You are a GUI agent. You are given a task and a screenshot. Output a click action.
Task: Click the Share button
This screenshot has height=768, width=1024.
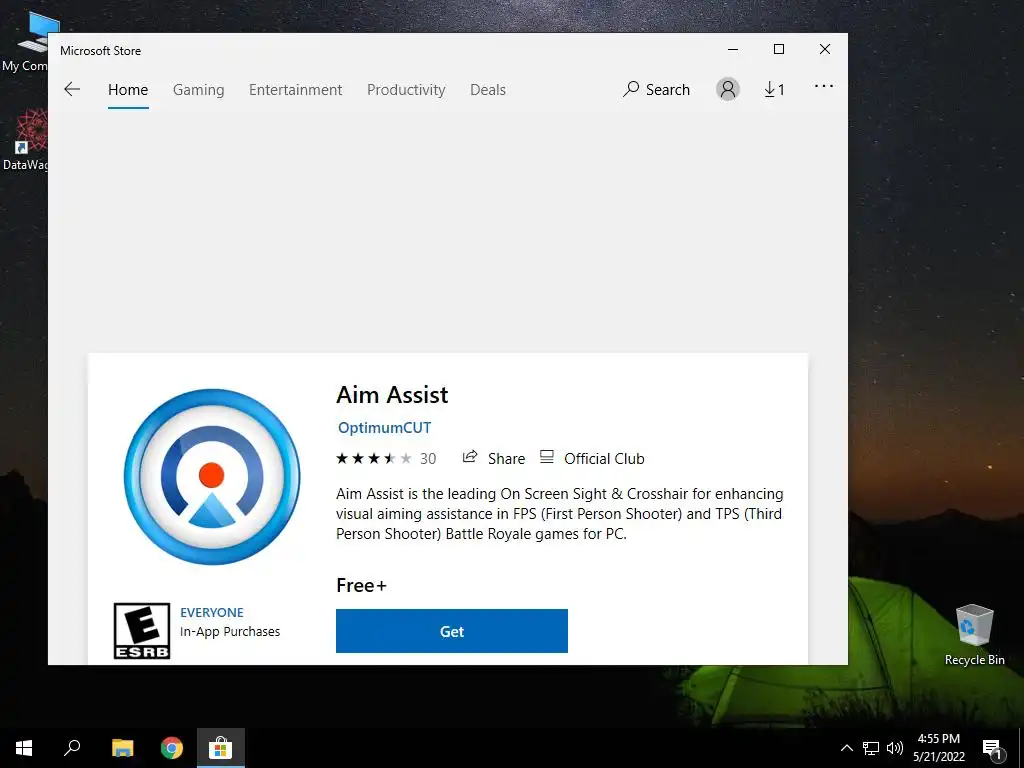(x=494, y=458)
